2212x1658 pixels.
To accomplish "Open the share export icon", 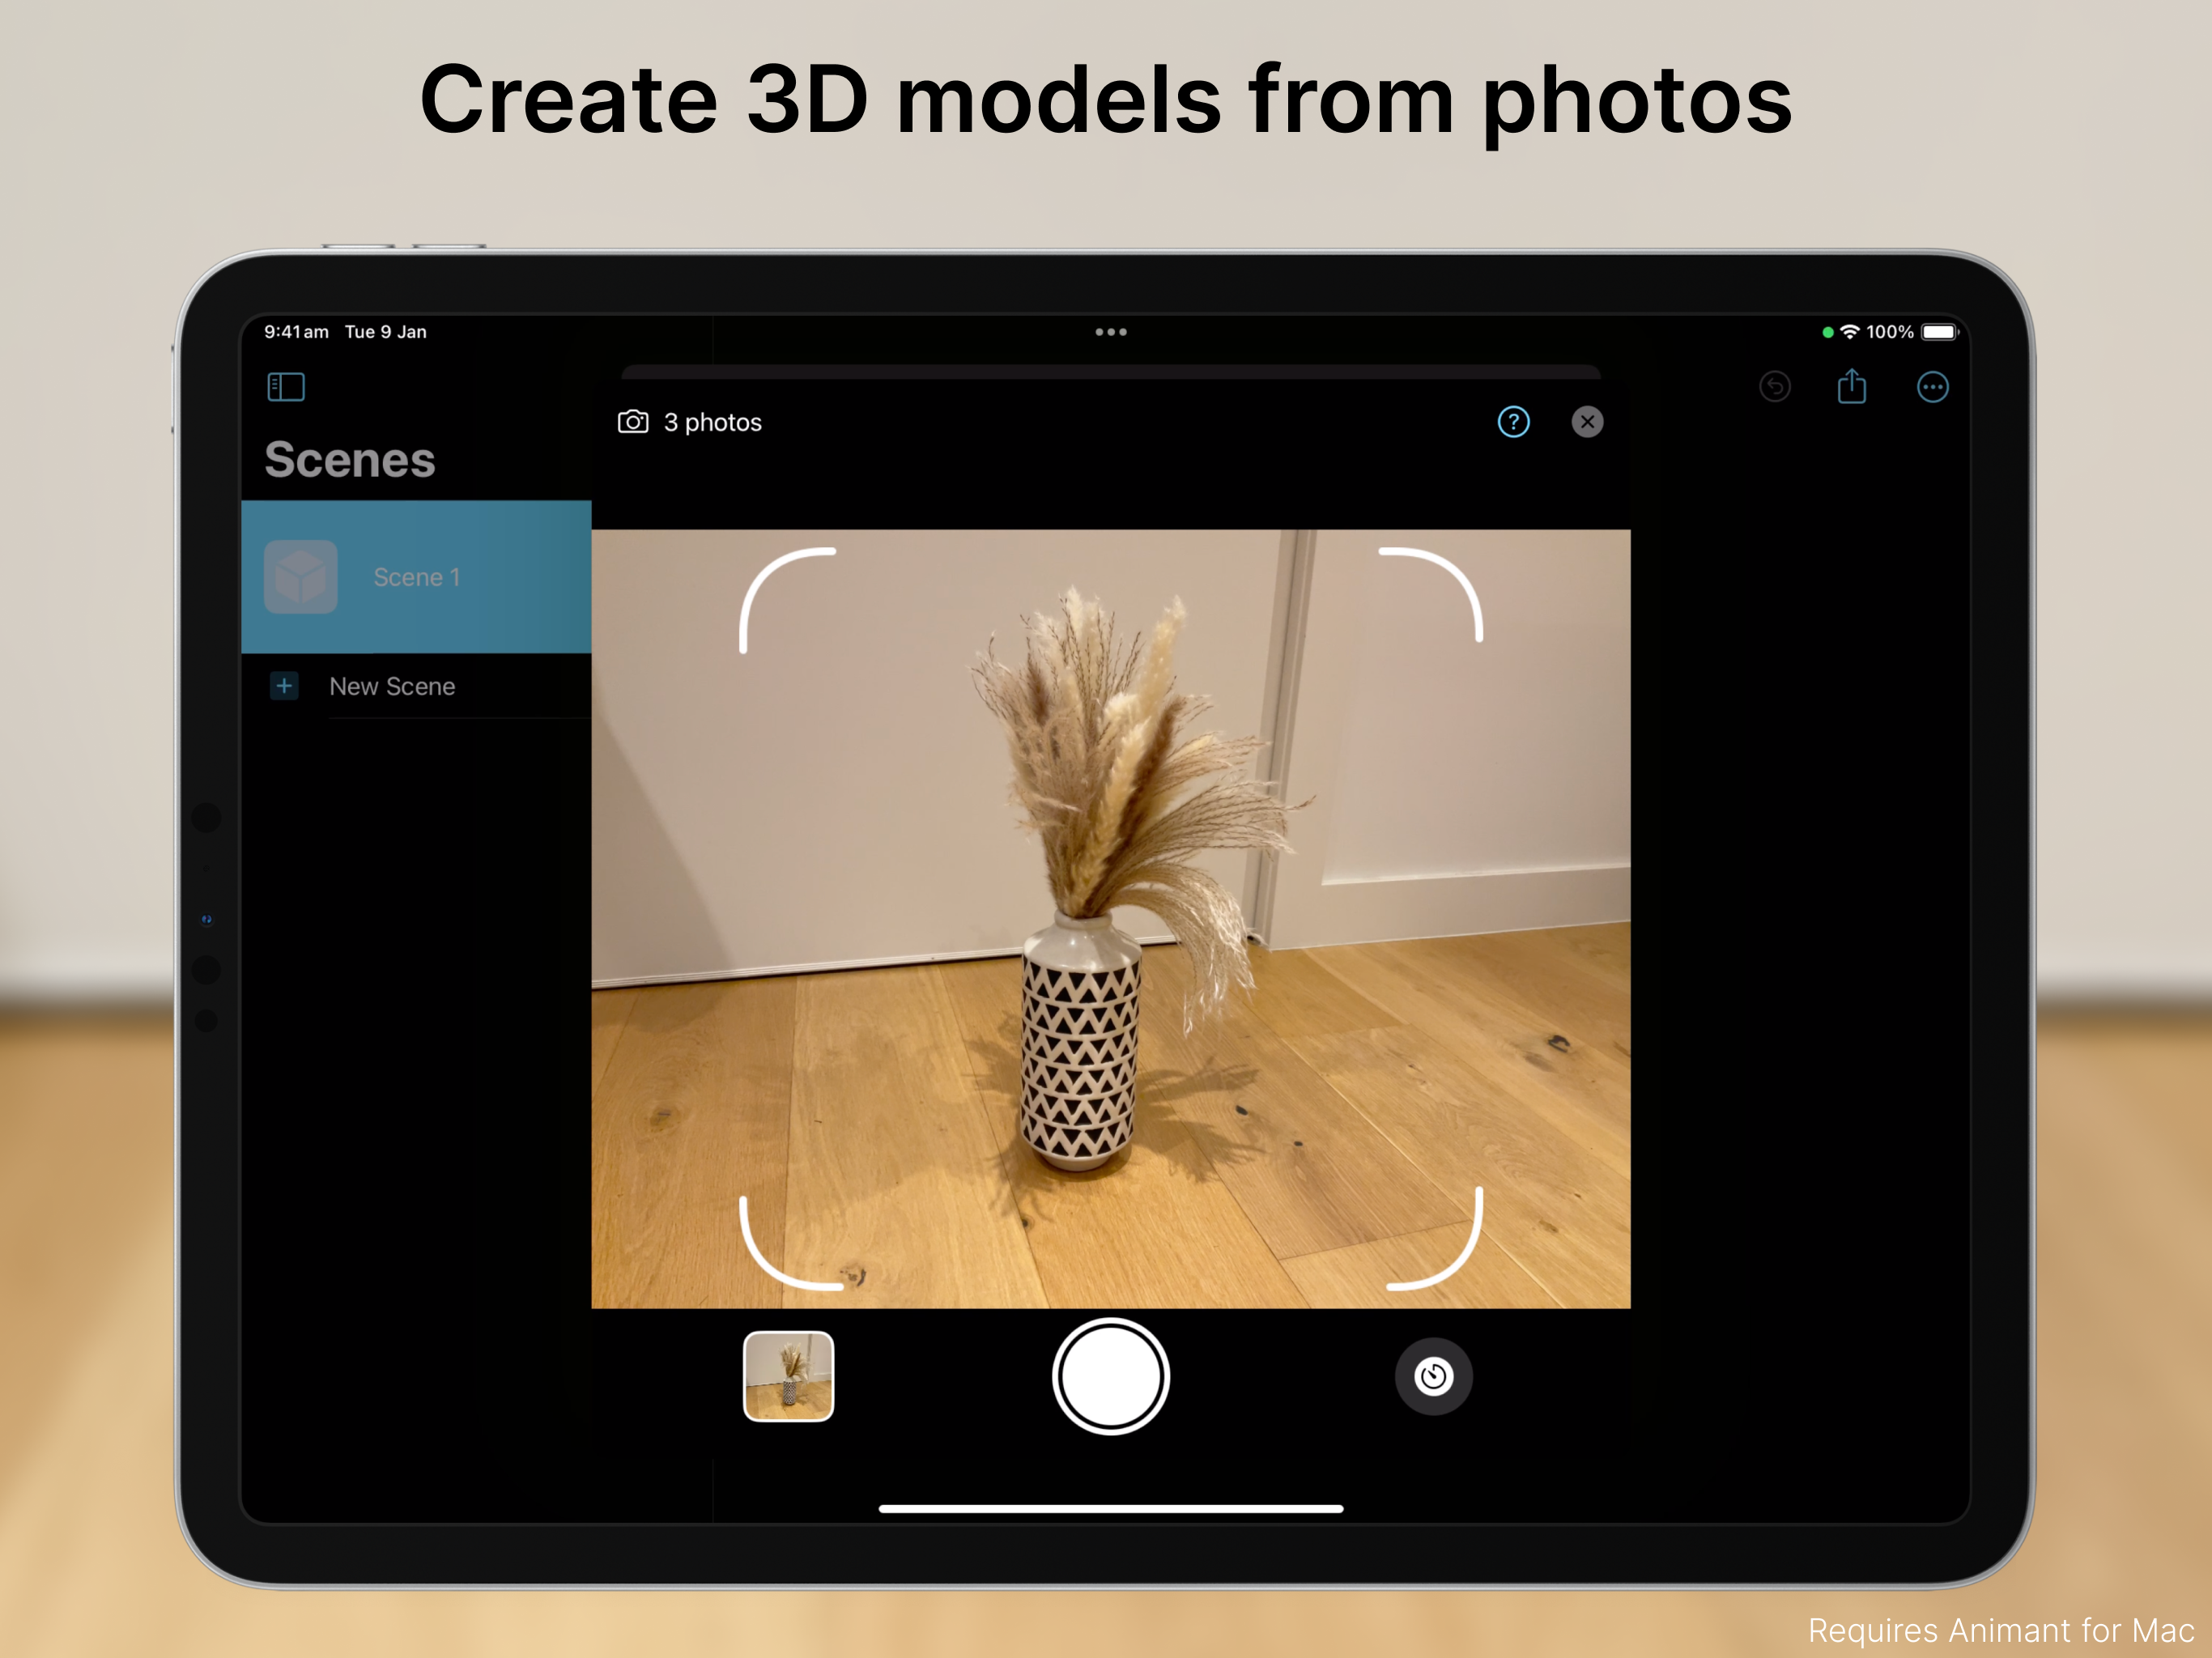I will tap(1852, 386).
